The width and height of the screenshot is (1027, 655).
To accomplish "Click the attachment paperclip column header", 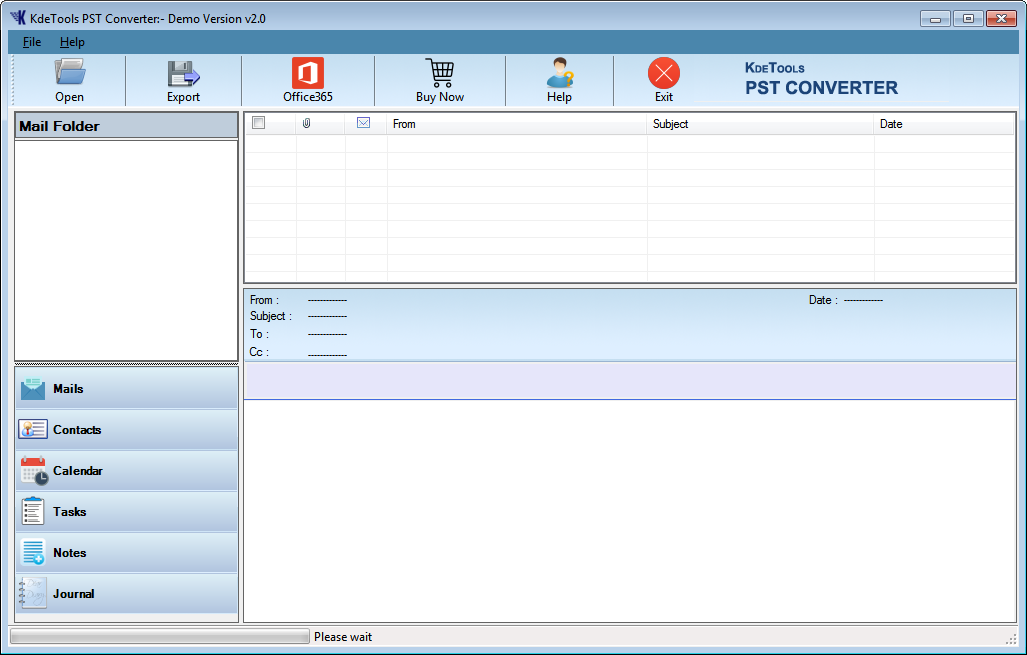I will 307,124.
